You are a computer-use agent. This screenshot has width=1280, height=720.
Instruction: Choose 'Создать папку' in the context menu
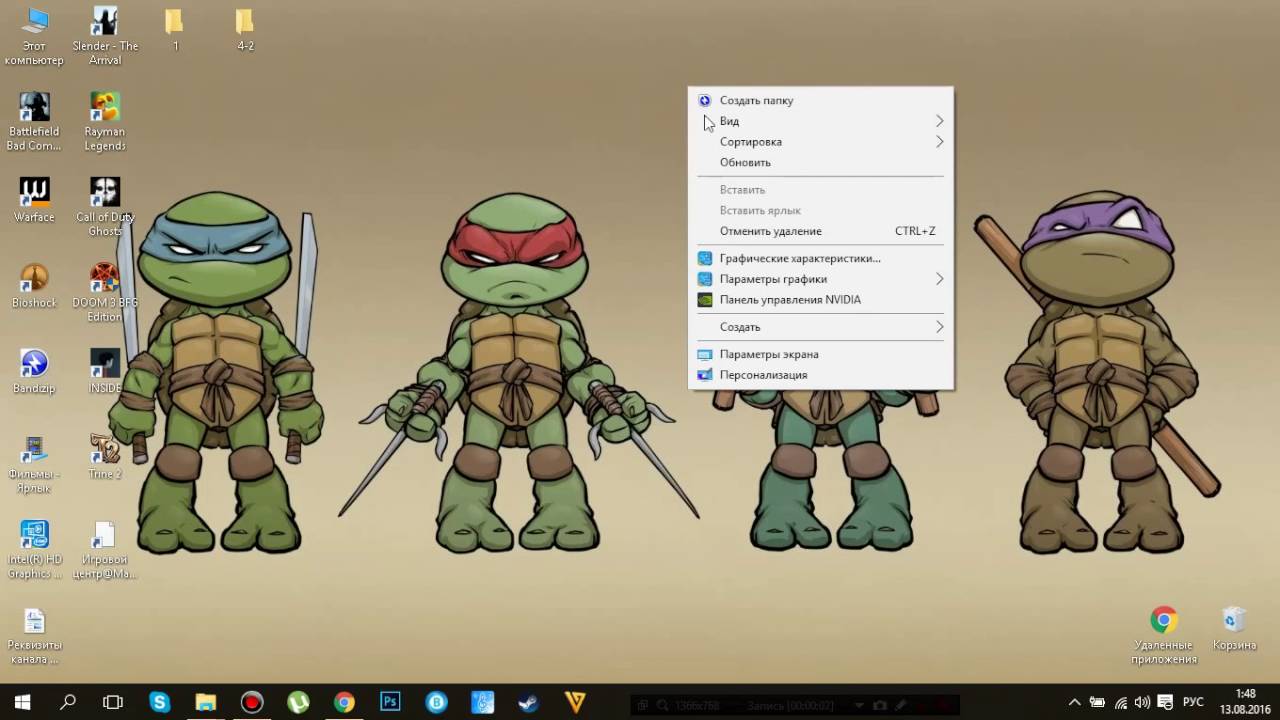click(820, 100)
